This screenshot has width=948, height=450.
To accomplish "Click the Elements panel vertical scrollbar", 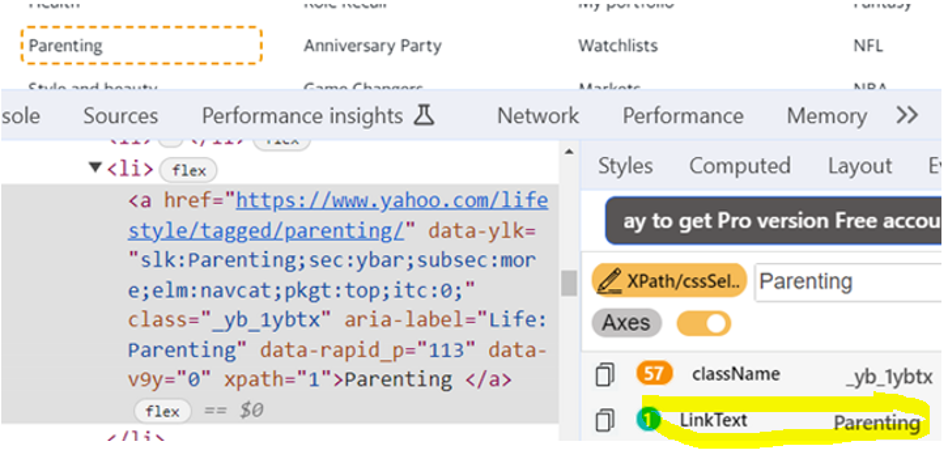I will tap(569, 284).
